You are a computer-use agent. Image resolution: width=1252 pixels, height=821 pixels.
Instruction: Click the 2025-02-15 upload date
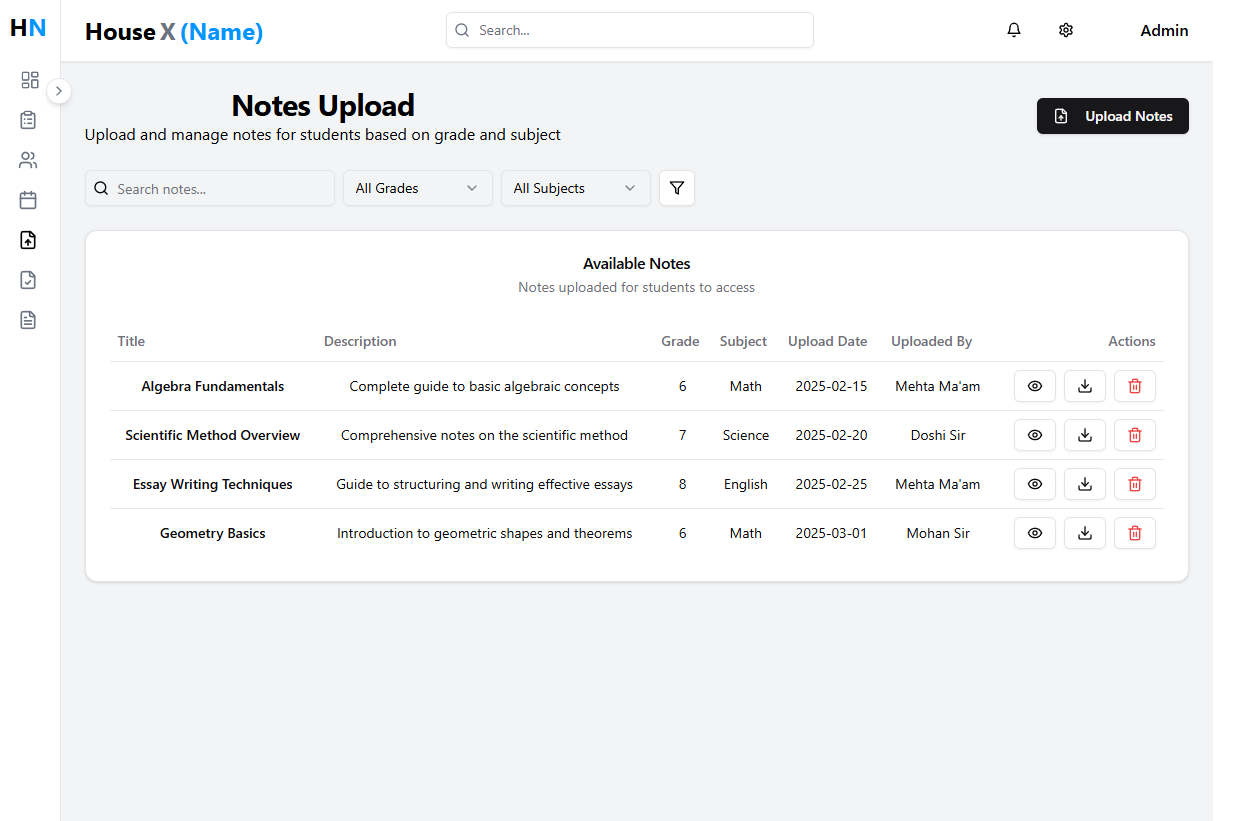point(831,386)
